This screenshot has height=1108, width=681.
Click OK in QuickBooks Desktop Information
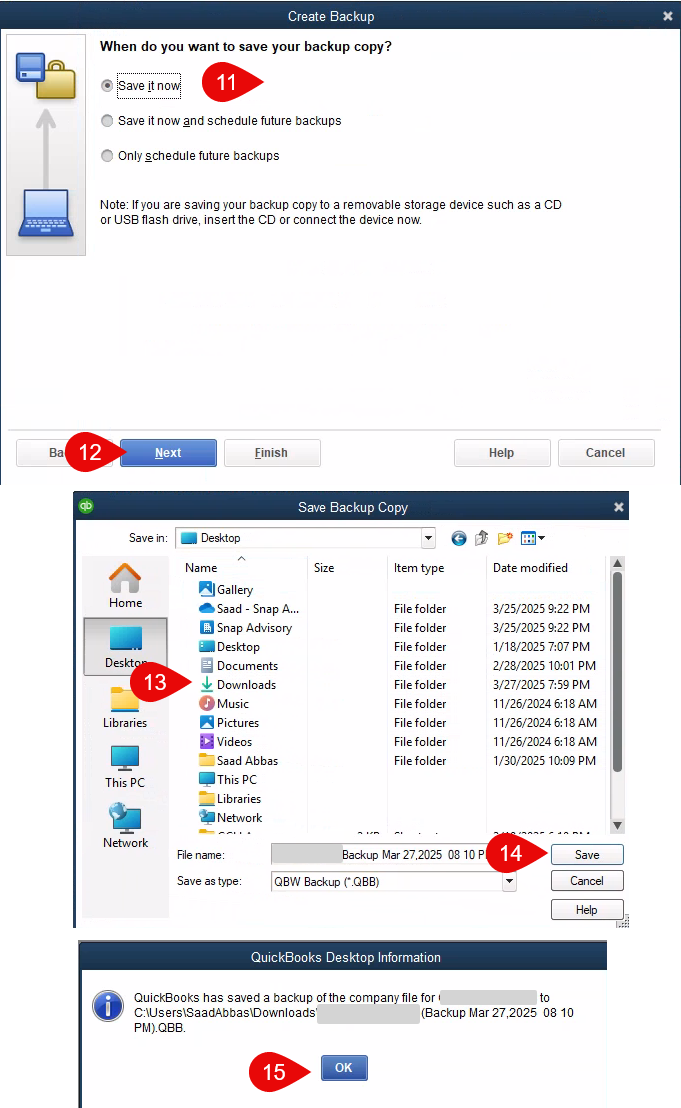344,1068
